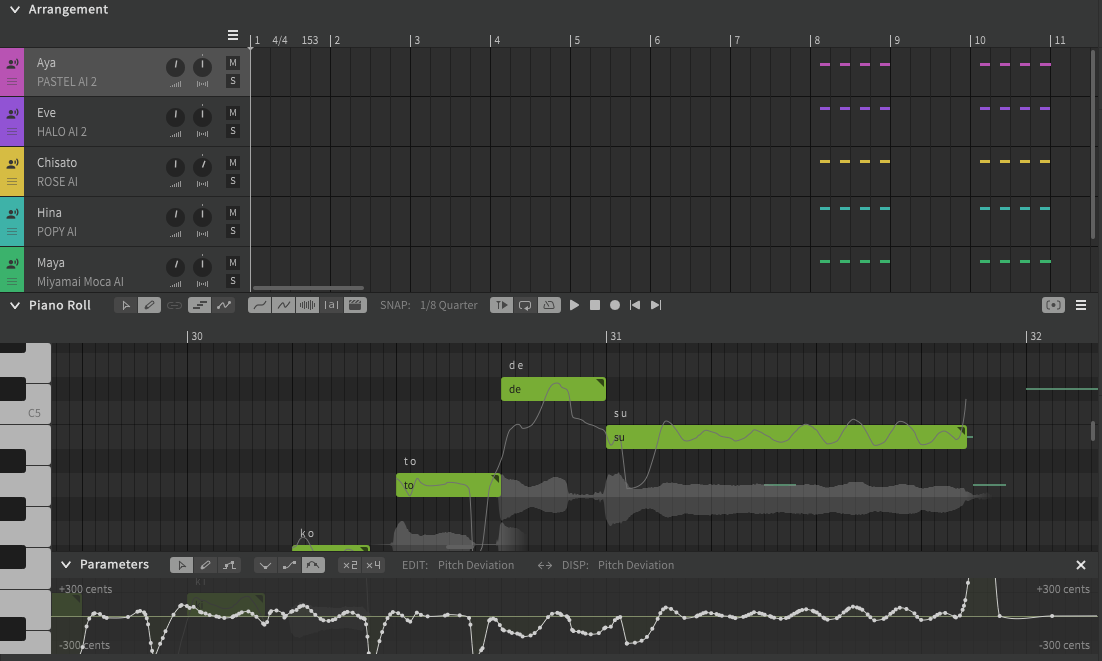Screen dimensions: 1102x661
Task: Click the Chisato track voice icon
Action: pos(12,164)
